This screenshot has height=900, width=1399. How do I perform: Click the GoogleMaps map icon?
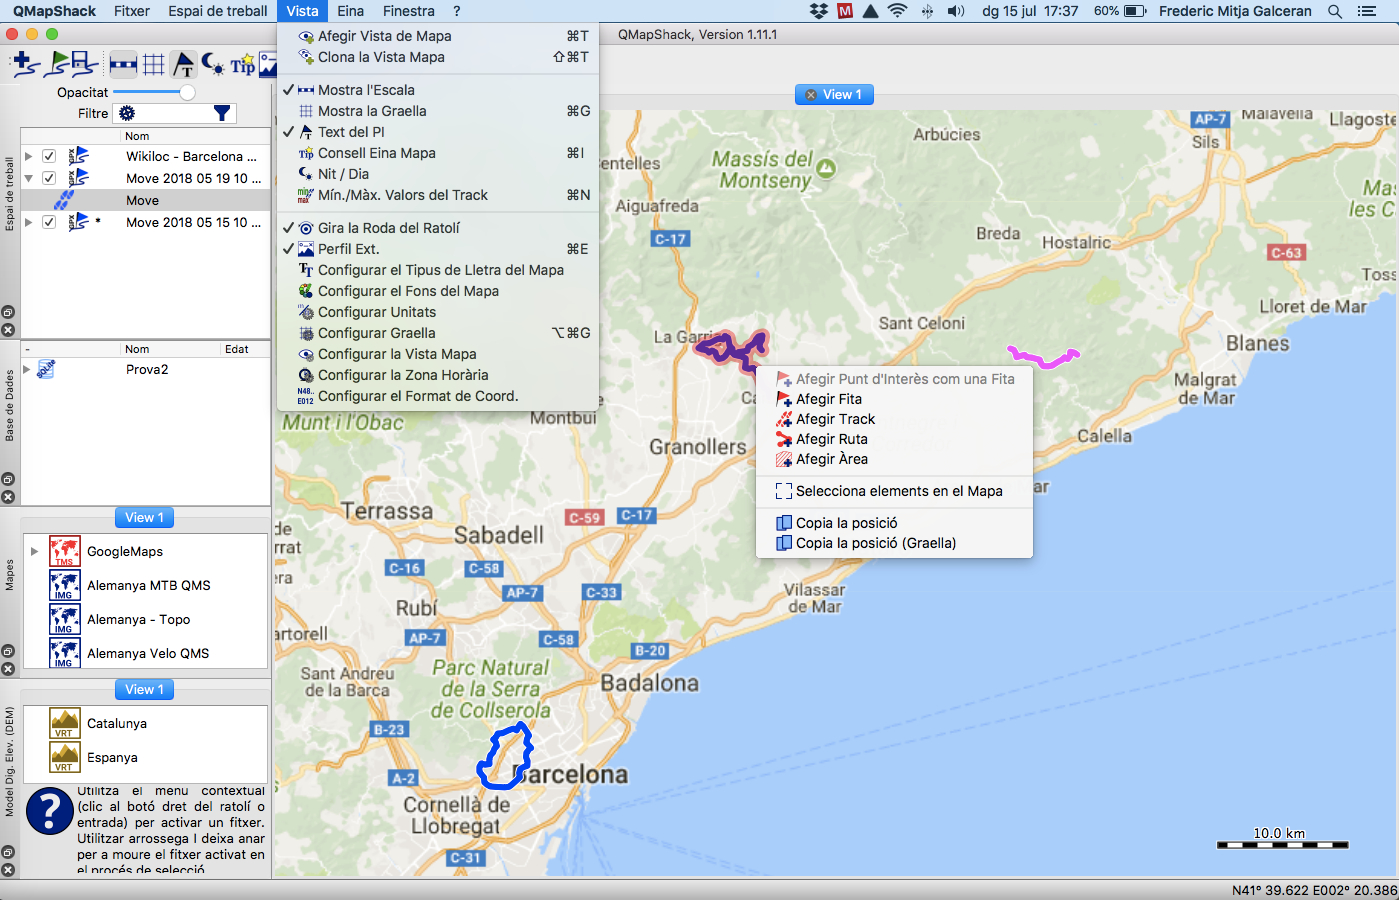65,551
